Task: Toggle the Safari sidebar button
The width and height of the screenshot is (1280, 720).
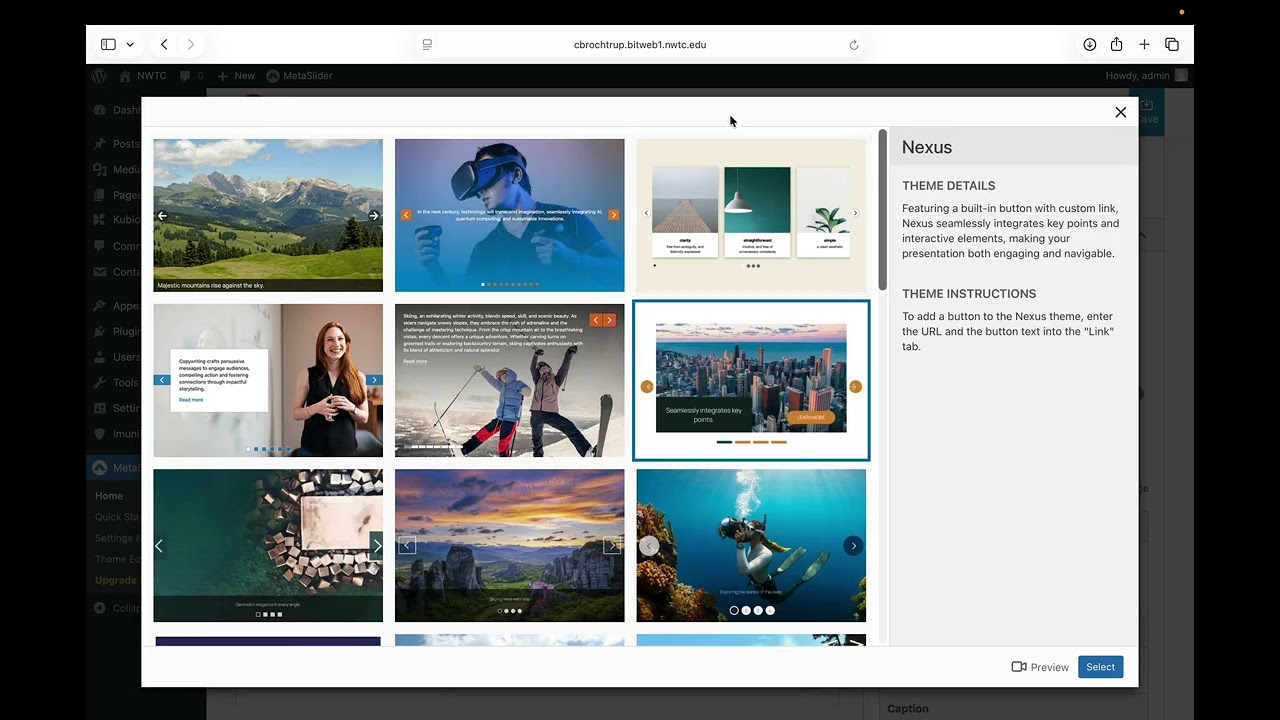Action: click(108, 45)
